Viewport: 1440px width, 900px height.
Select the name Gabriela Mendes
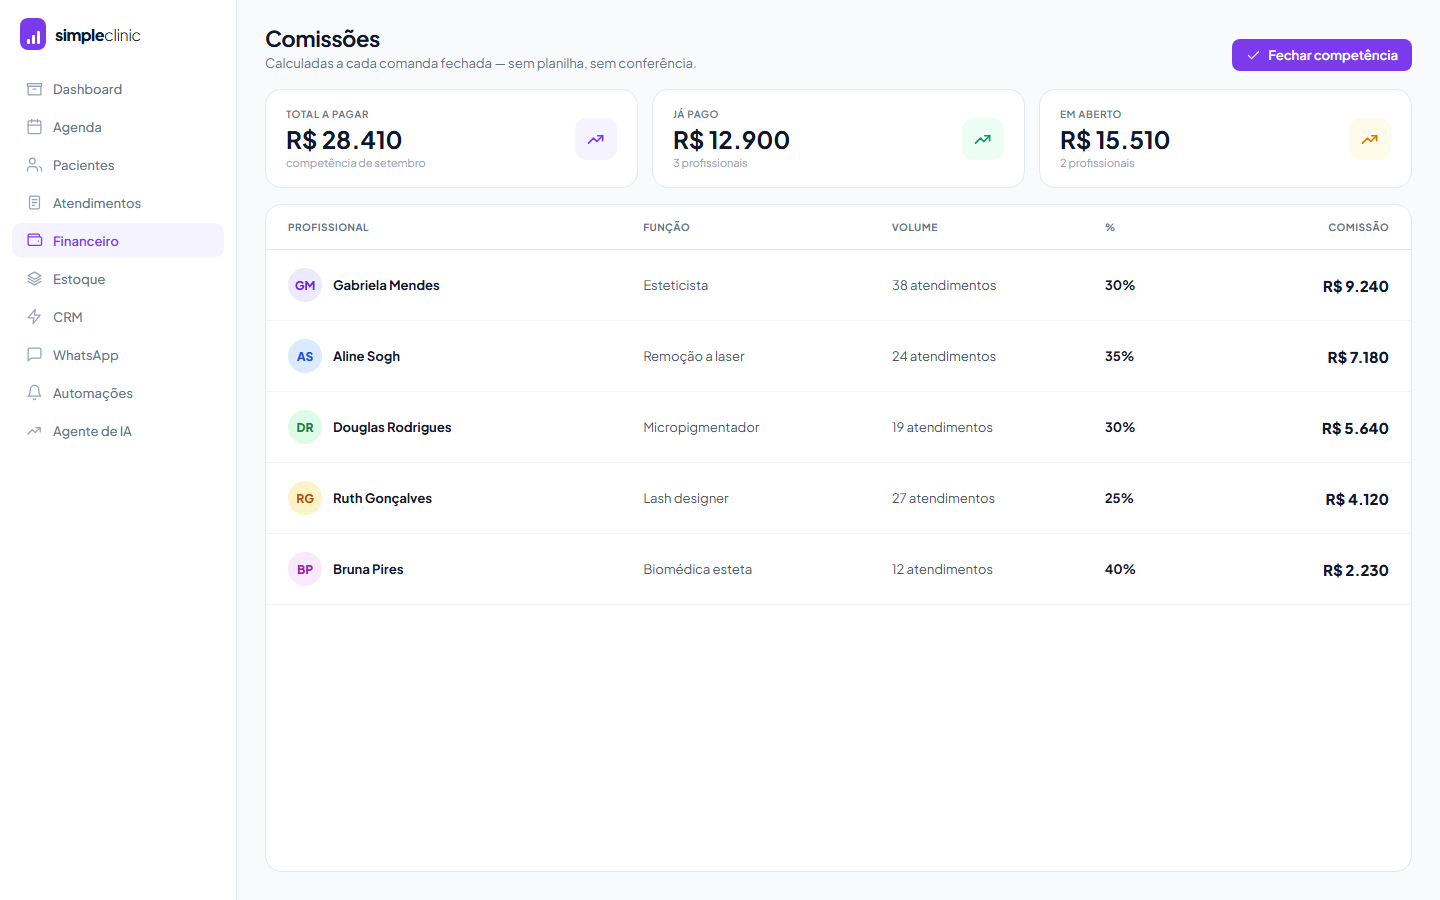click(x=386, y=285)
